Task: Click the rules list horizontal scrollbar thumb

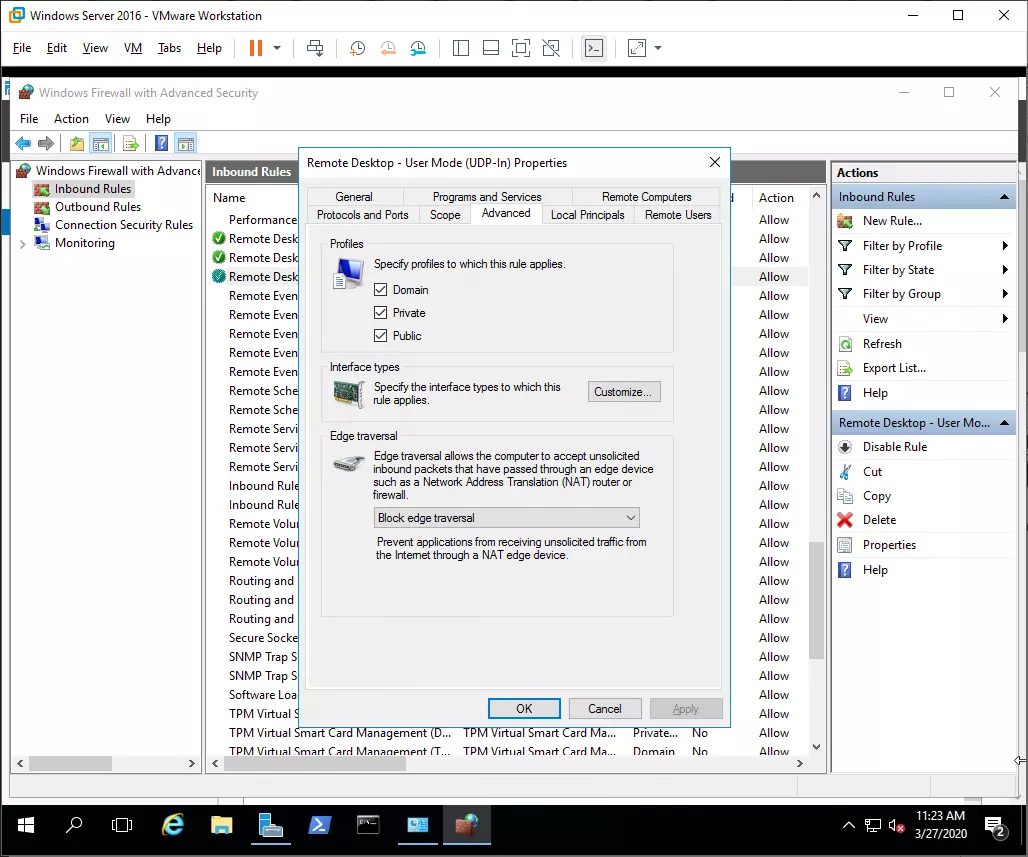Action: pos(315,763)
